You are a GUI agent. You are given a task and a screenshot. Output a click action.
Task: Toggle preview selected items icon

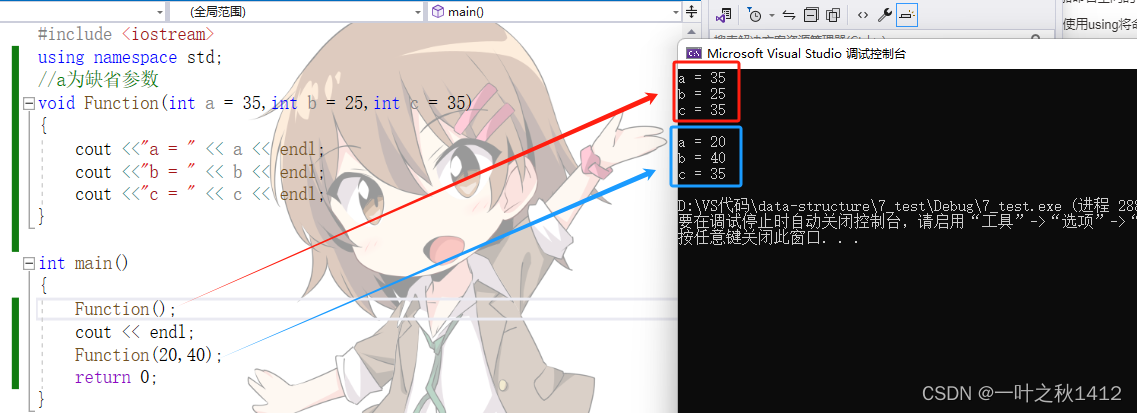(907, 14)
